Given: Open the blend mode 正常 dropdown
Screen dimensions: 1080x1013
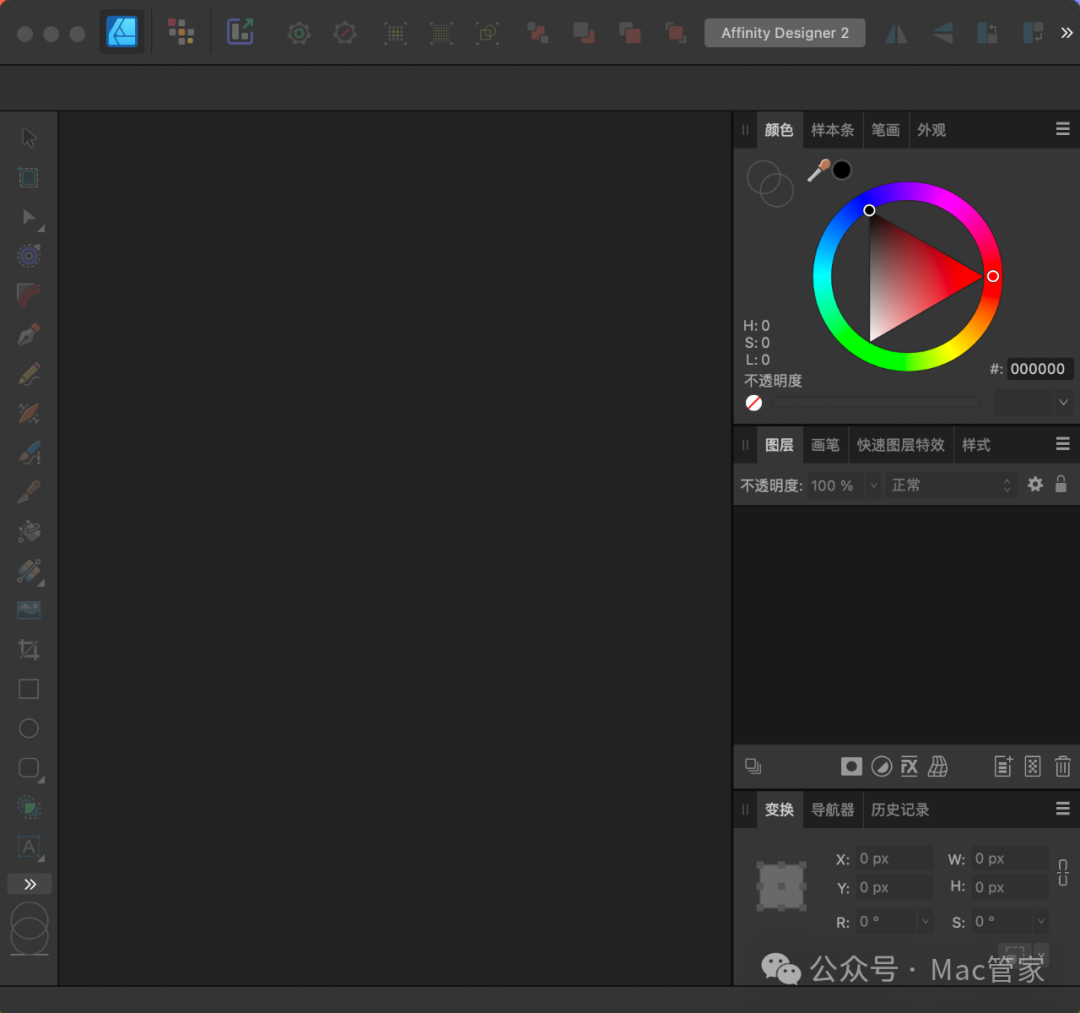Looking at the screenshot, I should pos(951,485).
